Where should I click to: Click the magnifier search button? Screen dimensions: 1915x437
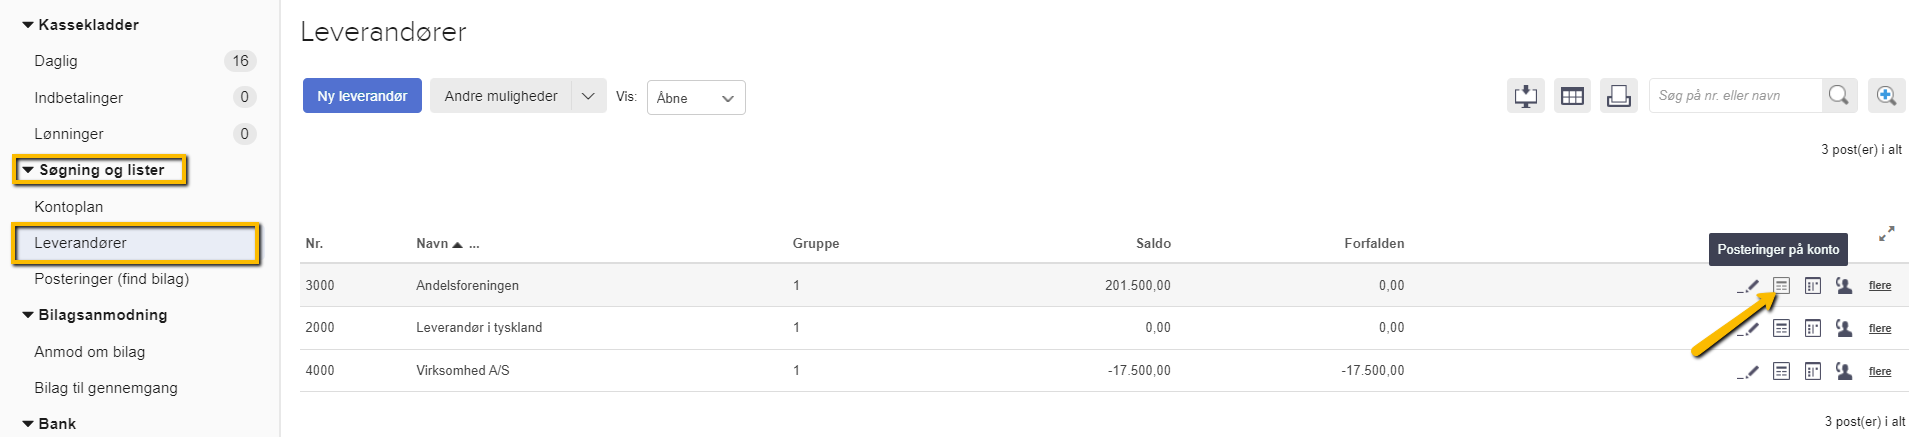pyautogui.click(x=1838, y=96)
